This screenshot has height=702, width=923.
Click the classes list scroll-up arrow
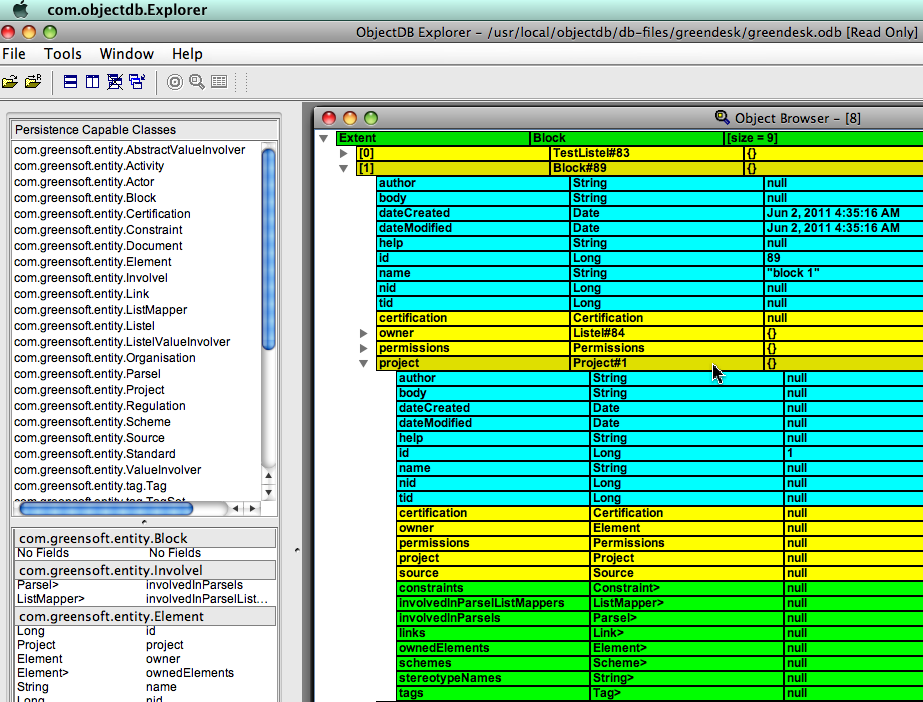(x=268, y=475)
